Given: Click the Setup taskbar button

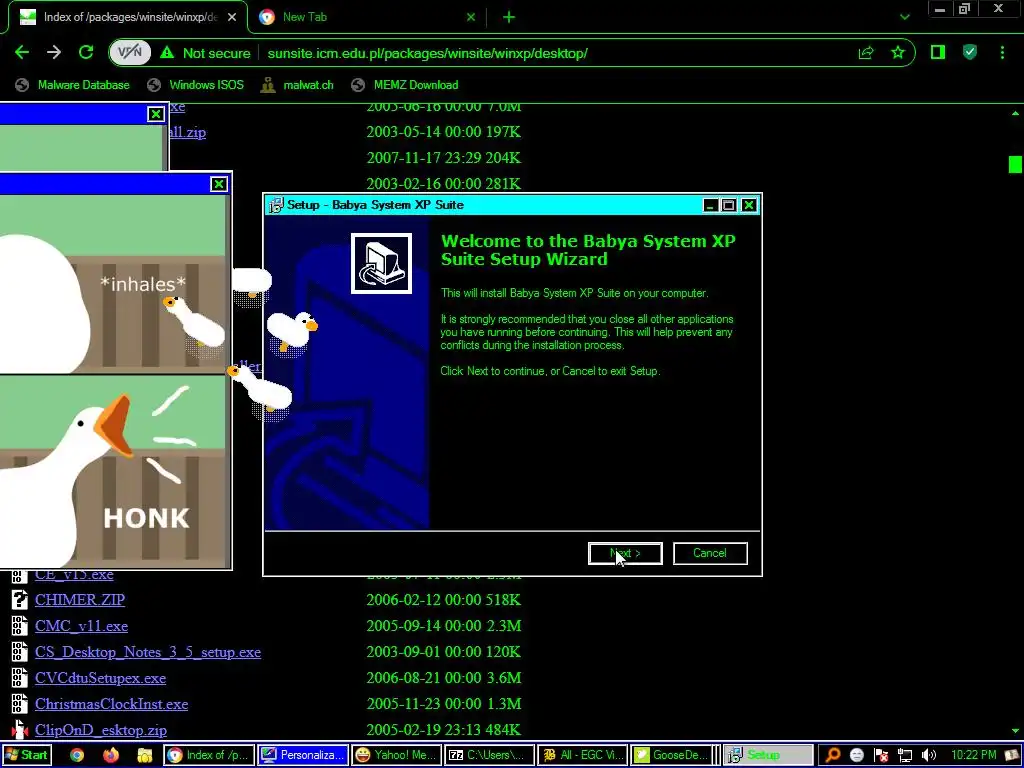Looking at the screenshot, I should tap(768, 755).
